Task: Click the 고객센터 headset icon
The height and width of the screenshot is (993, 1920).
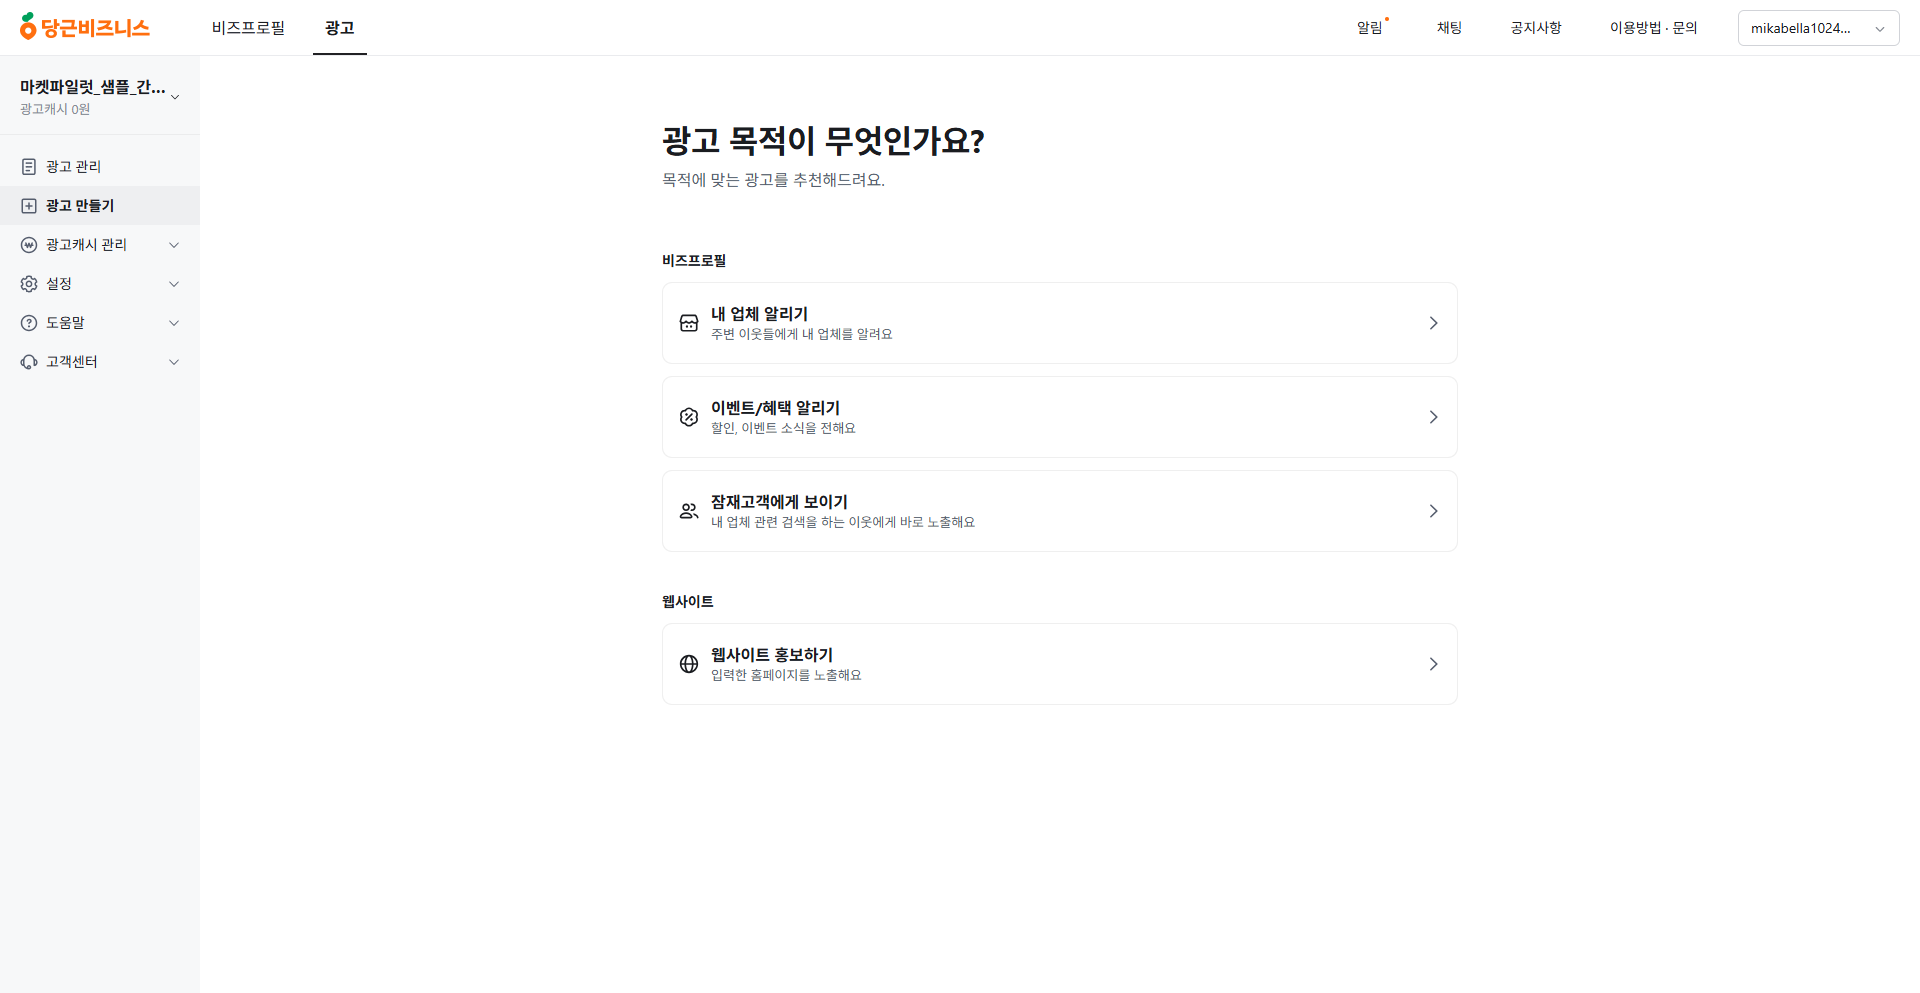Action: pos(29,362)
